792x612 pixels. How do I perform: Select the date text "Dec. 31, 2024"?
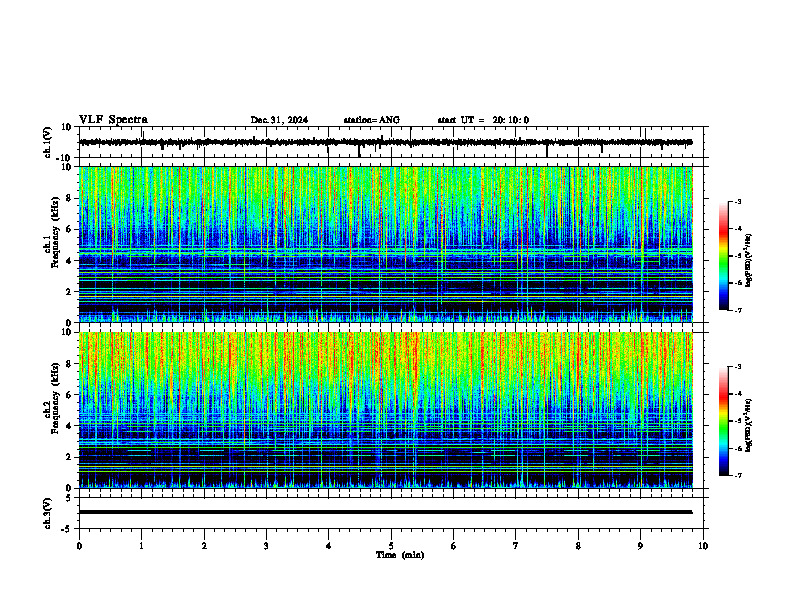click(x=279, y=120)
